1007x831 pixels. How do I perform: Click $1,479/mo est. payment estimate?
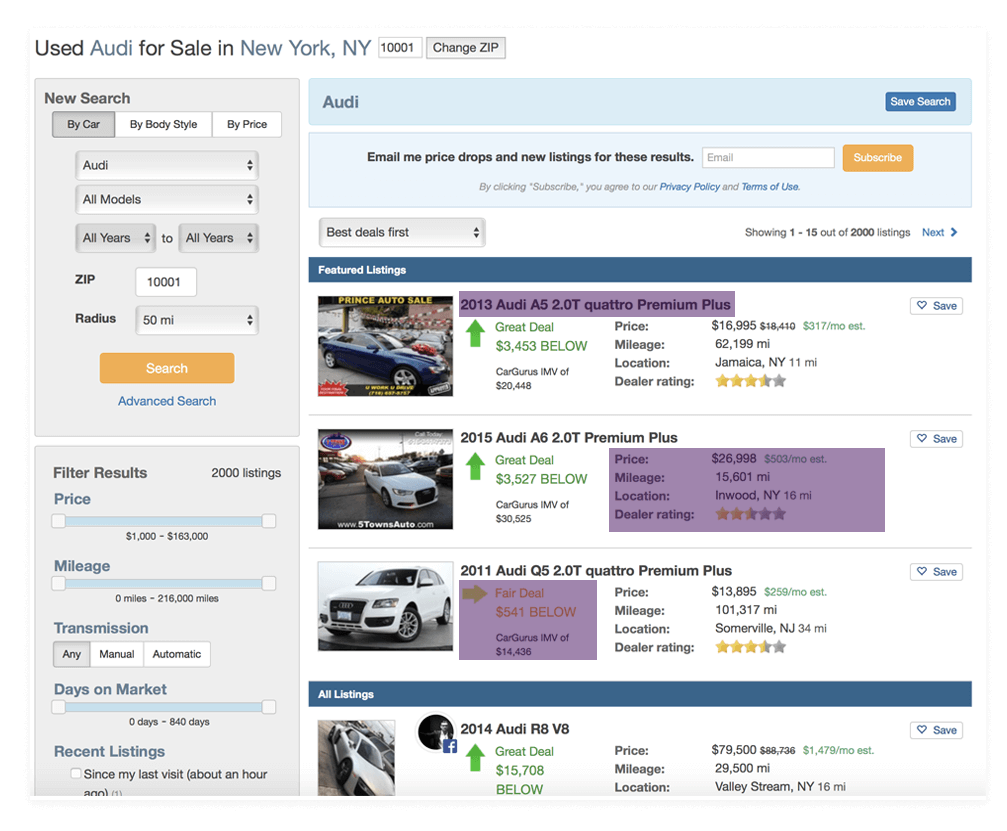click(x=838, y=750)
